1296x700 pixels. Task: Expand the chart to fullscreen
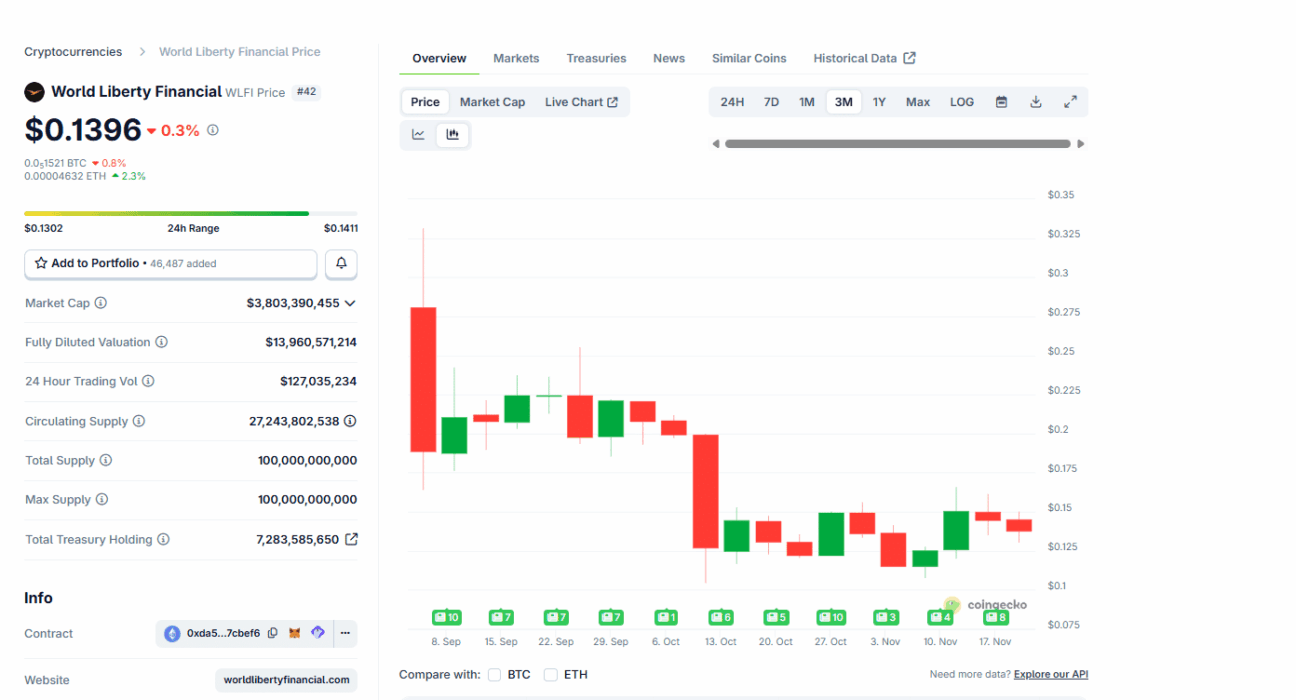pos(1070,102)
